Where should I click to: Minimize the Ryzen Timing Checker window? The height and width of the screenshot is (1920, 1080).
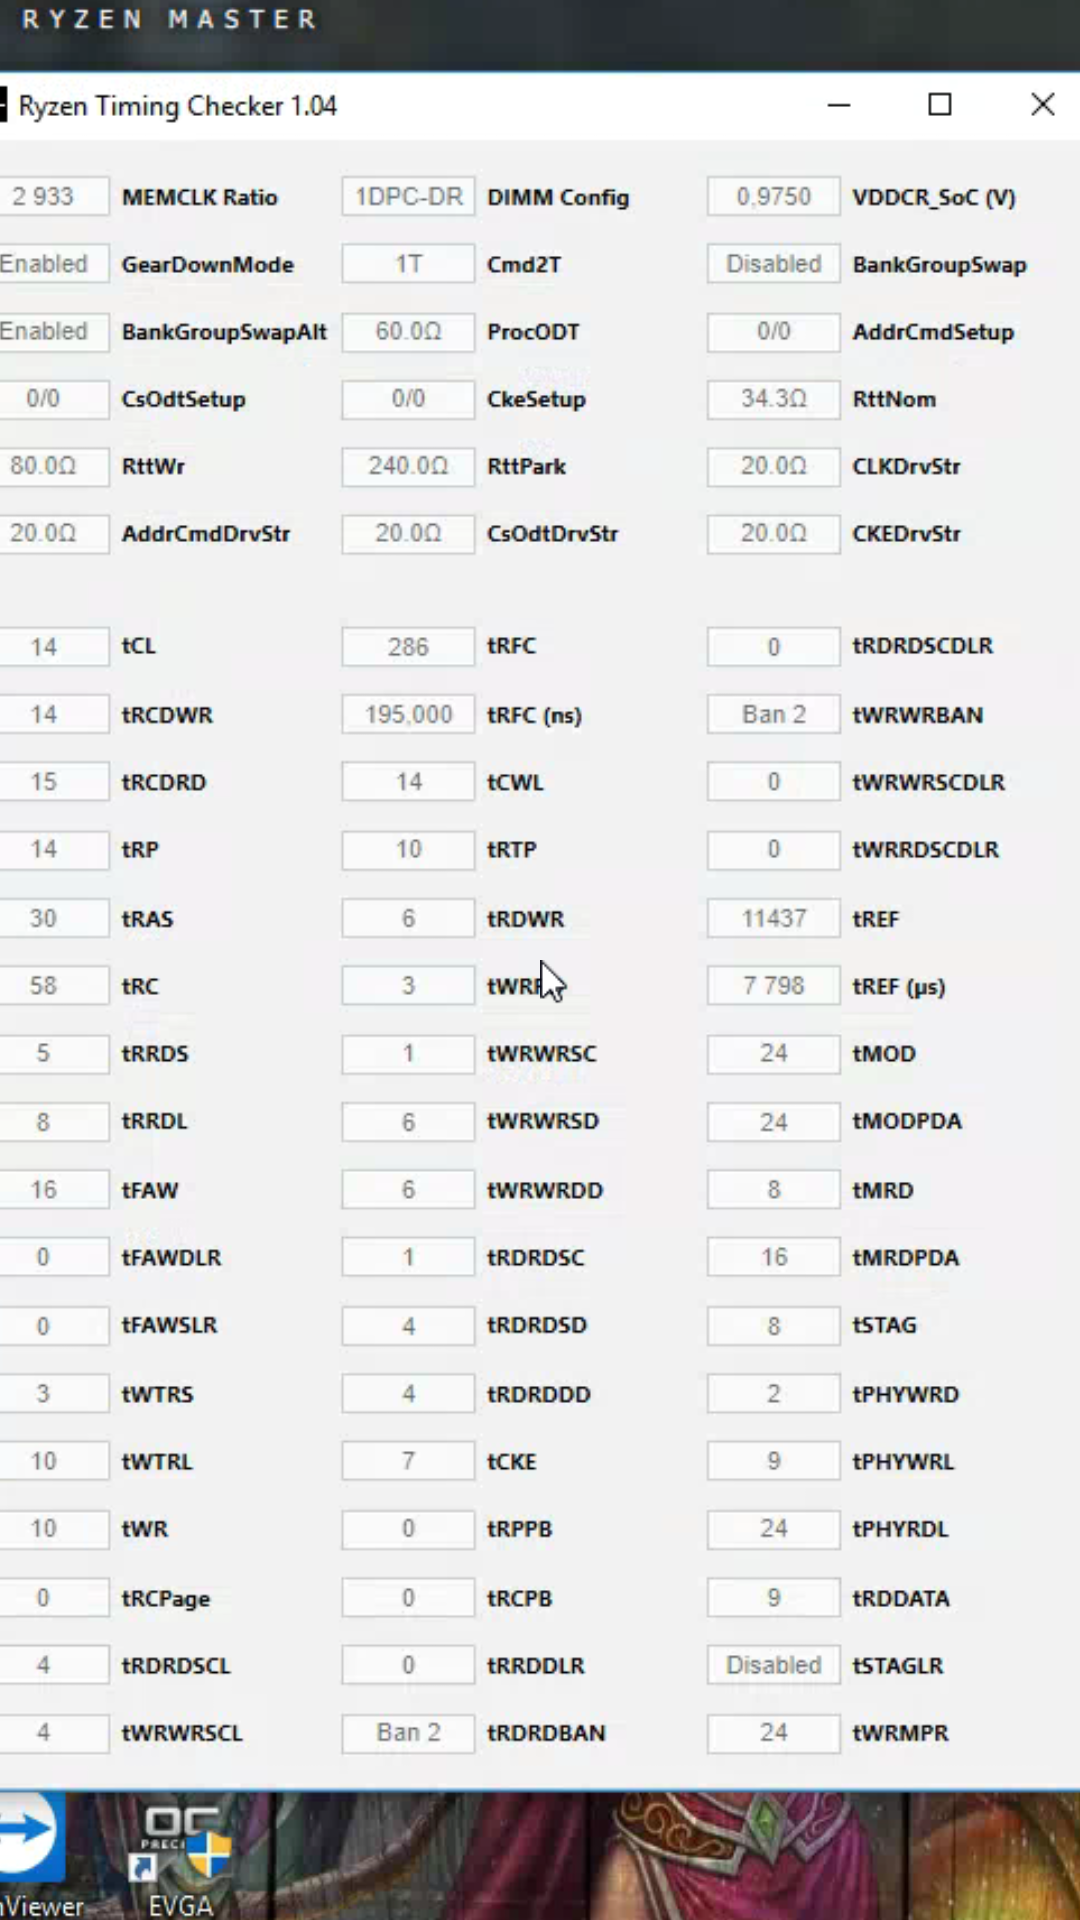[x=839, y=105]
